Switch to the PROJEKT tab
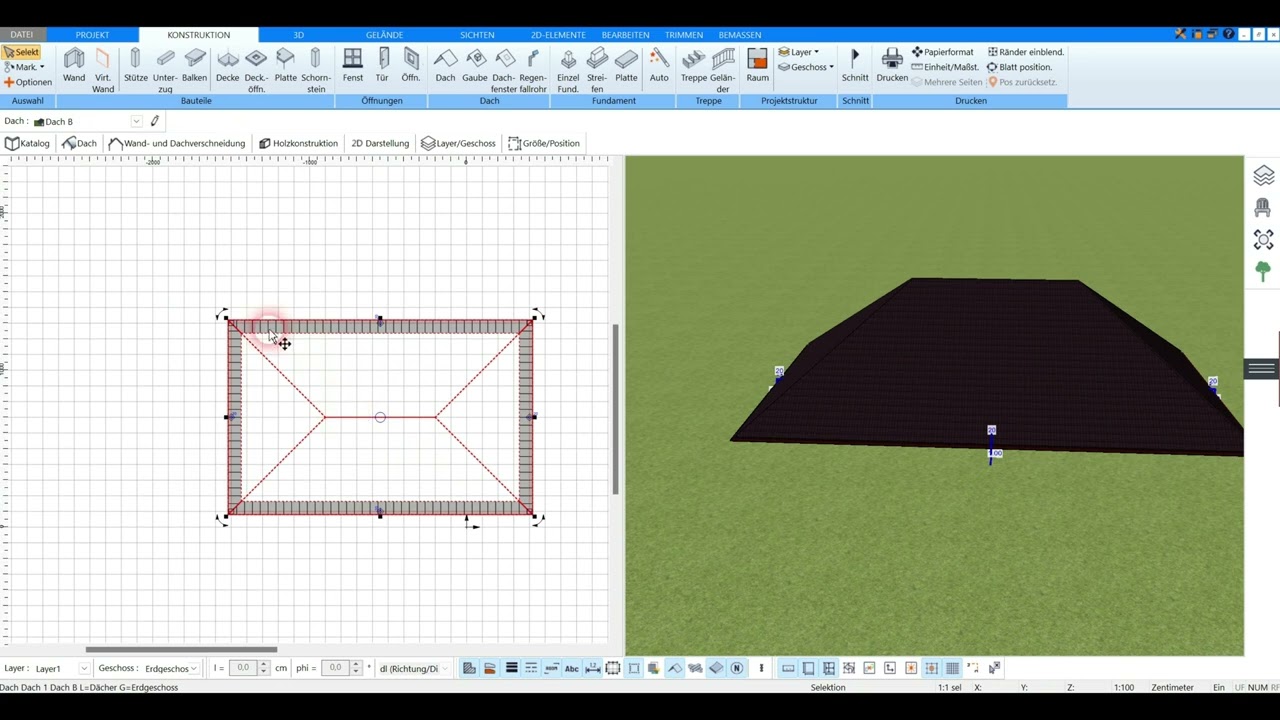This screenshot has height=720, width=1280. click(92, 35)
